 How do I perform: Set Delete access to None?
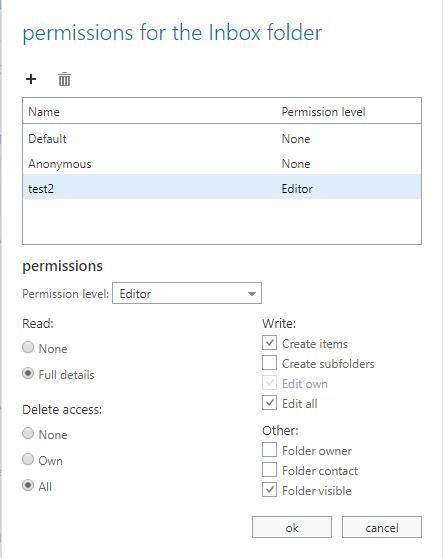(28, 433)
